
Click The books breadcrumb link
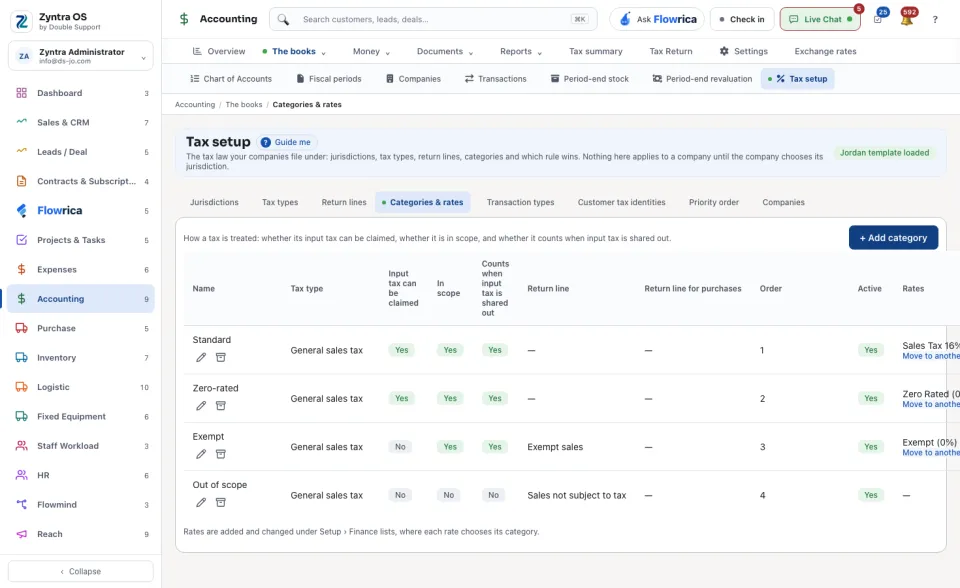[x=244, y=105]
